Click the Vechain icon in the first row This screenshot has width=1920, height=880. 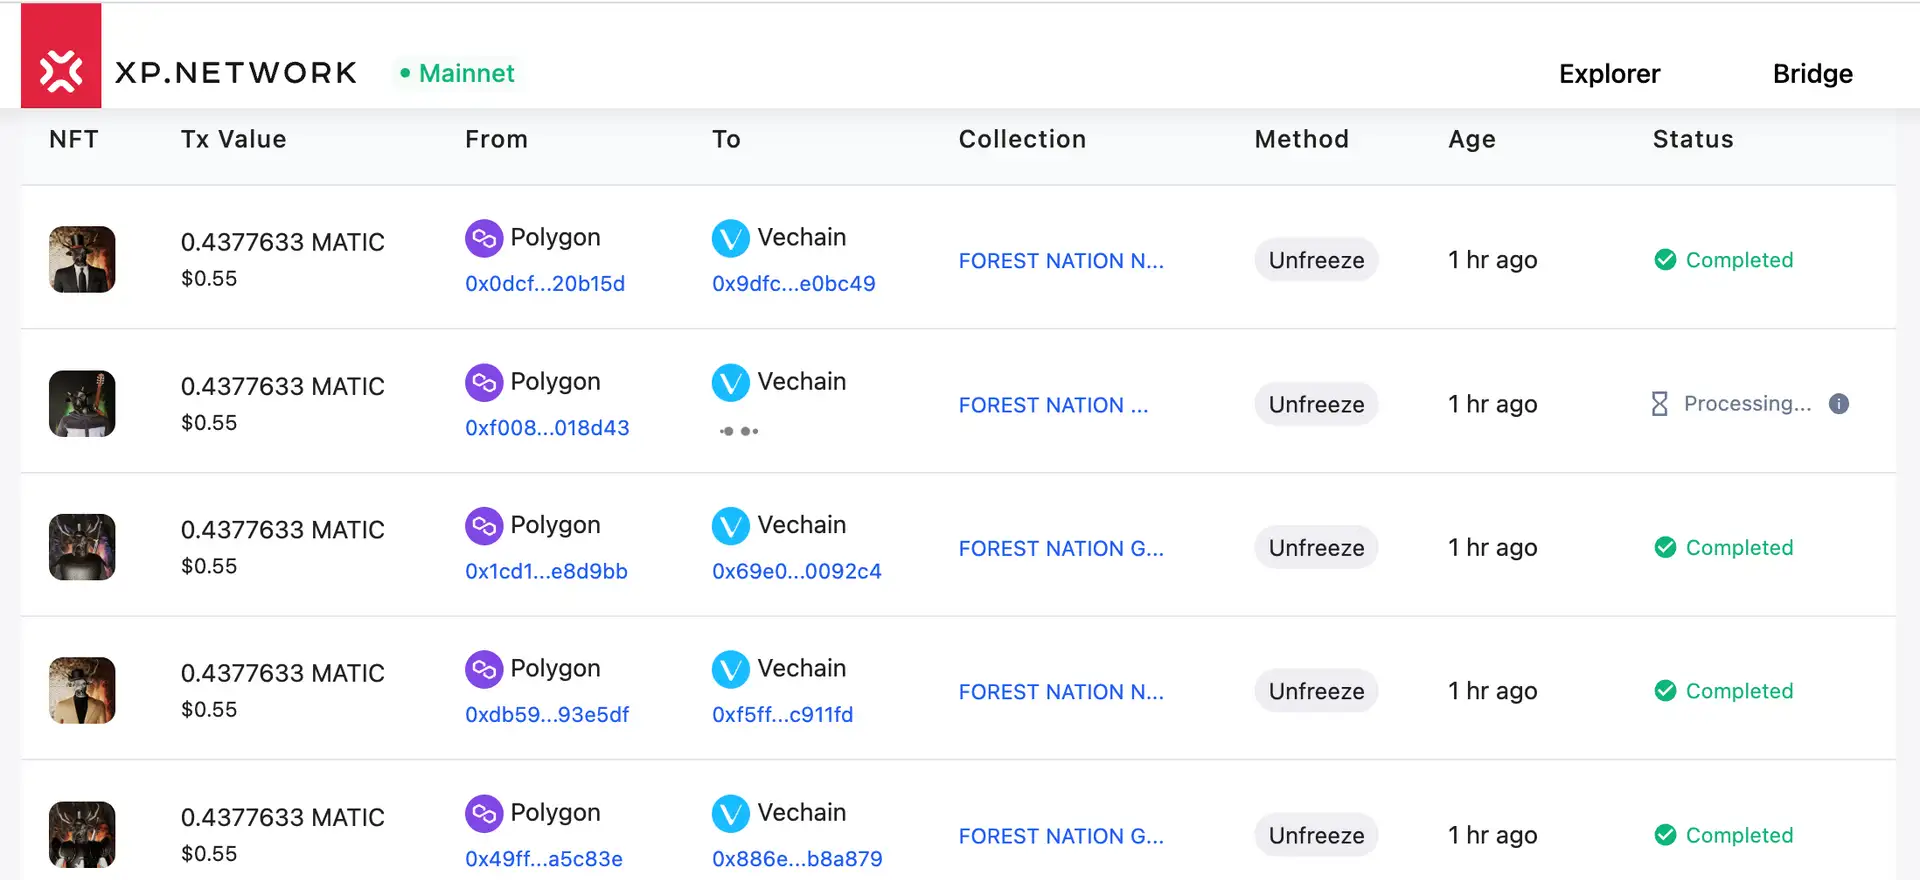coord(730,238)
